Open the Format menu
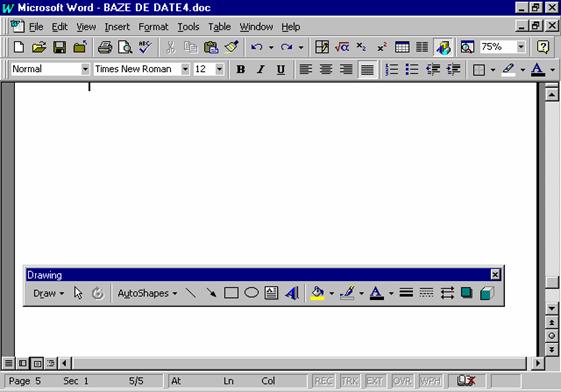This screenshot has height=392, width=561. pos(153,27)
